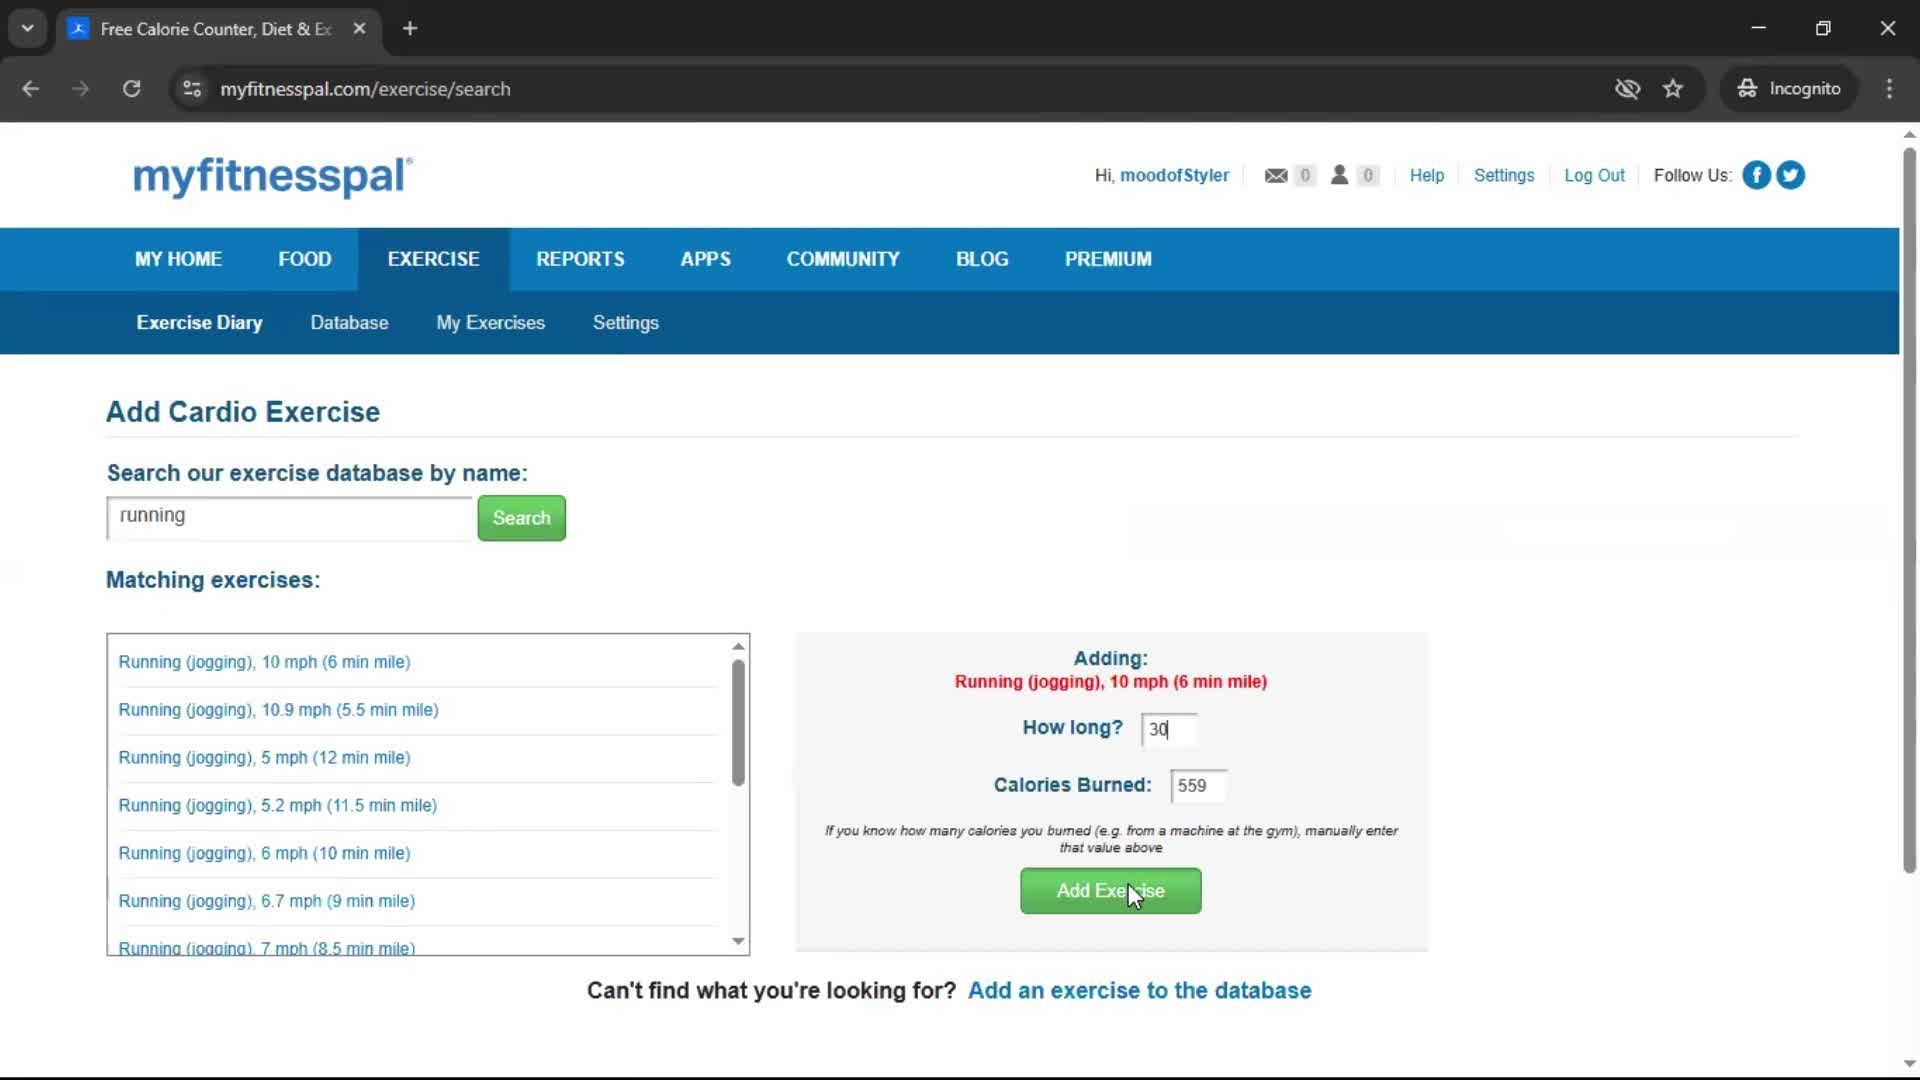Open account Settings link in header

pos(1503,176)
